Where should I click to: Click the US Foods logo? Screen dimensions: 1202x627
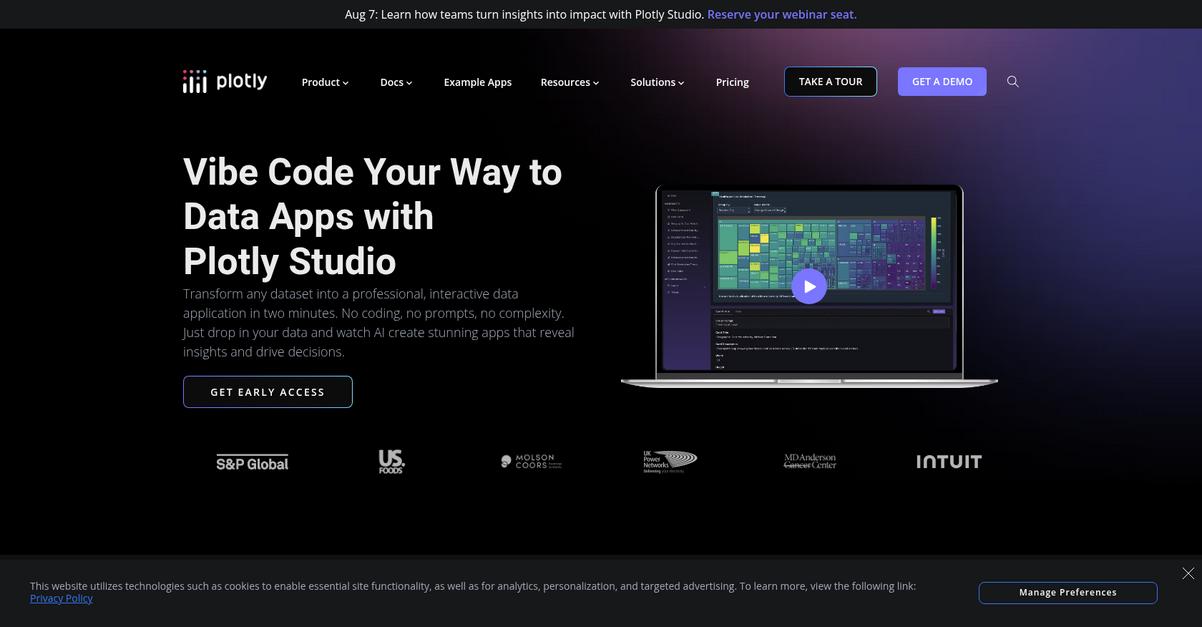pyautogui.click(x=392, y=461)
